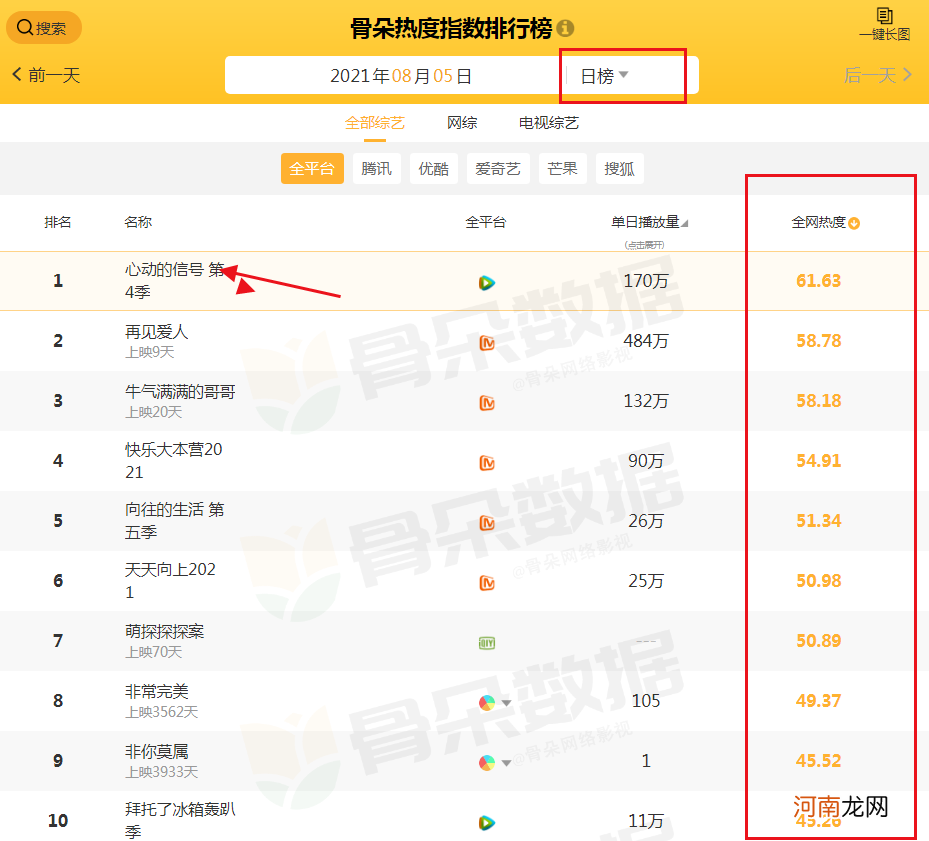Click the Tencent Video icon for 心动的信号
The height and width of the screenshot is (841, 929).
point(487,283)
